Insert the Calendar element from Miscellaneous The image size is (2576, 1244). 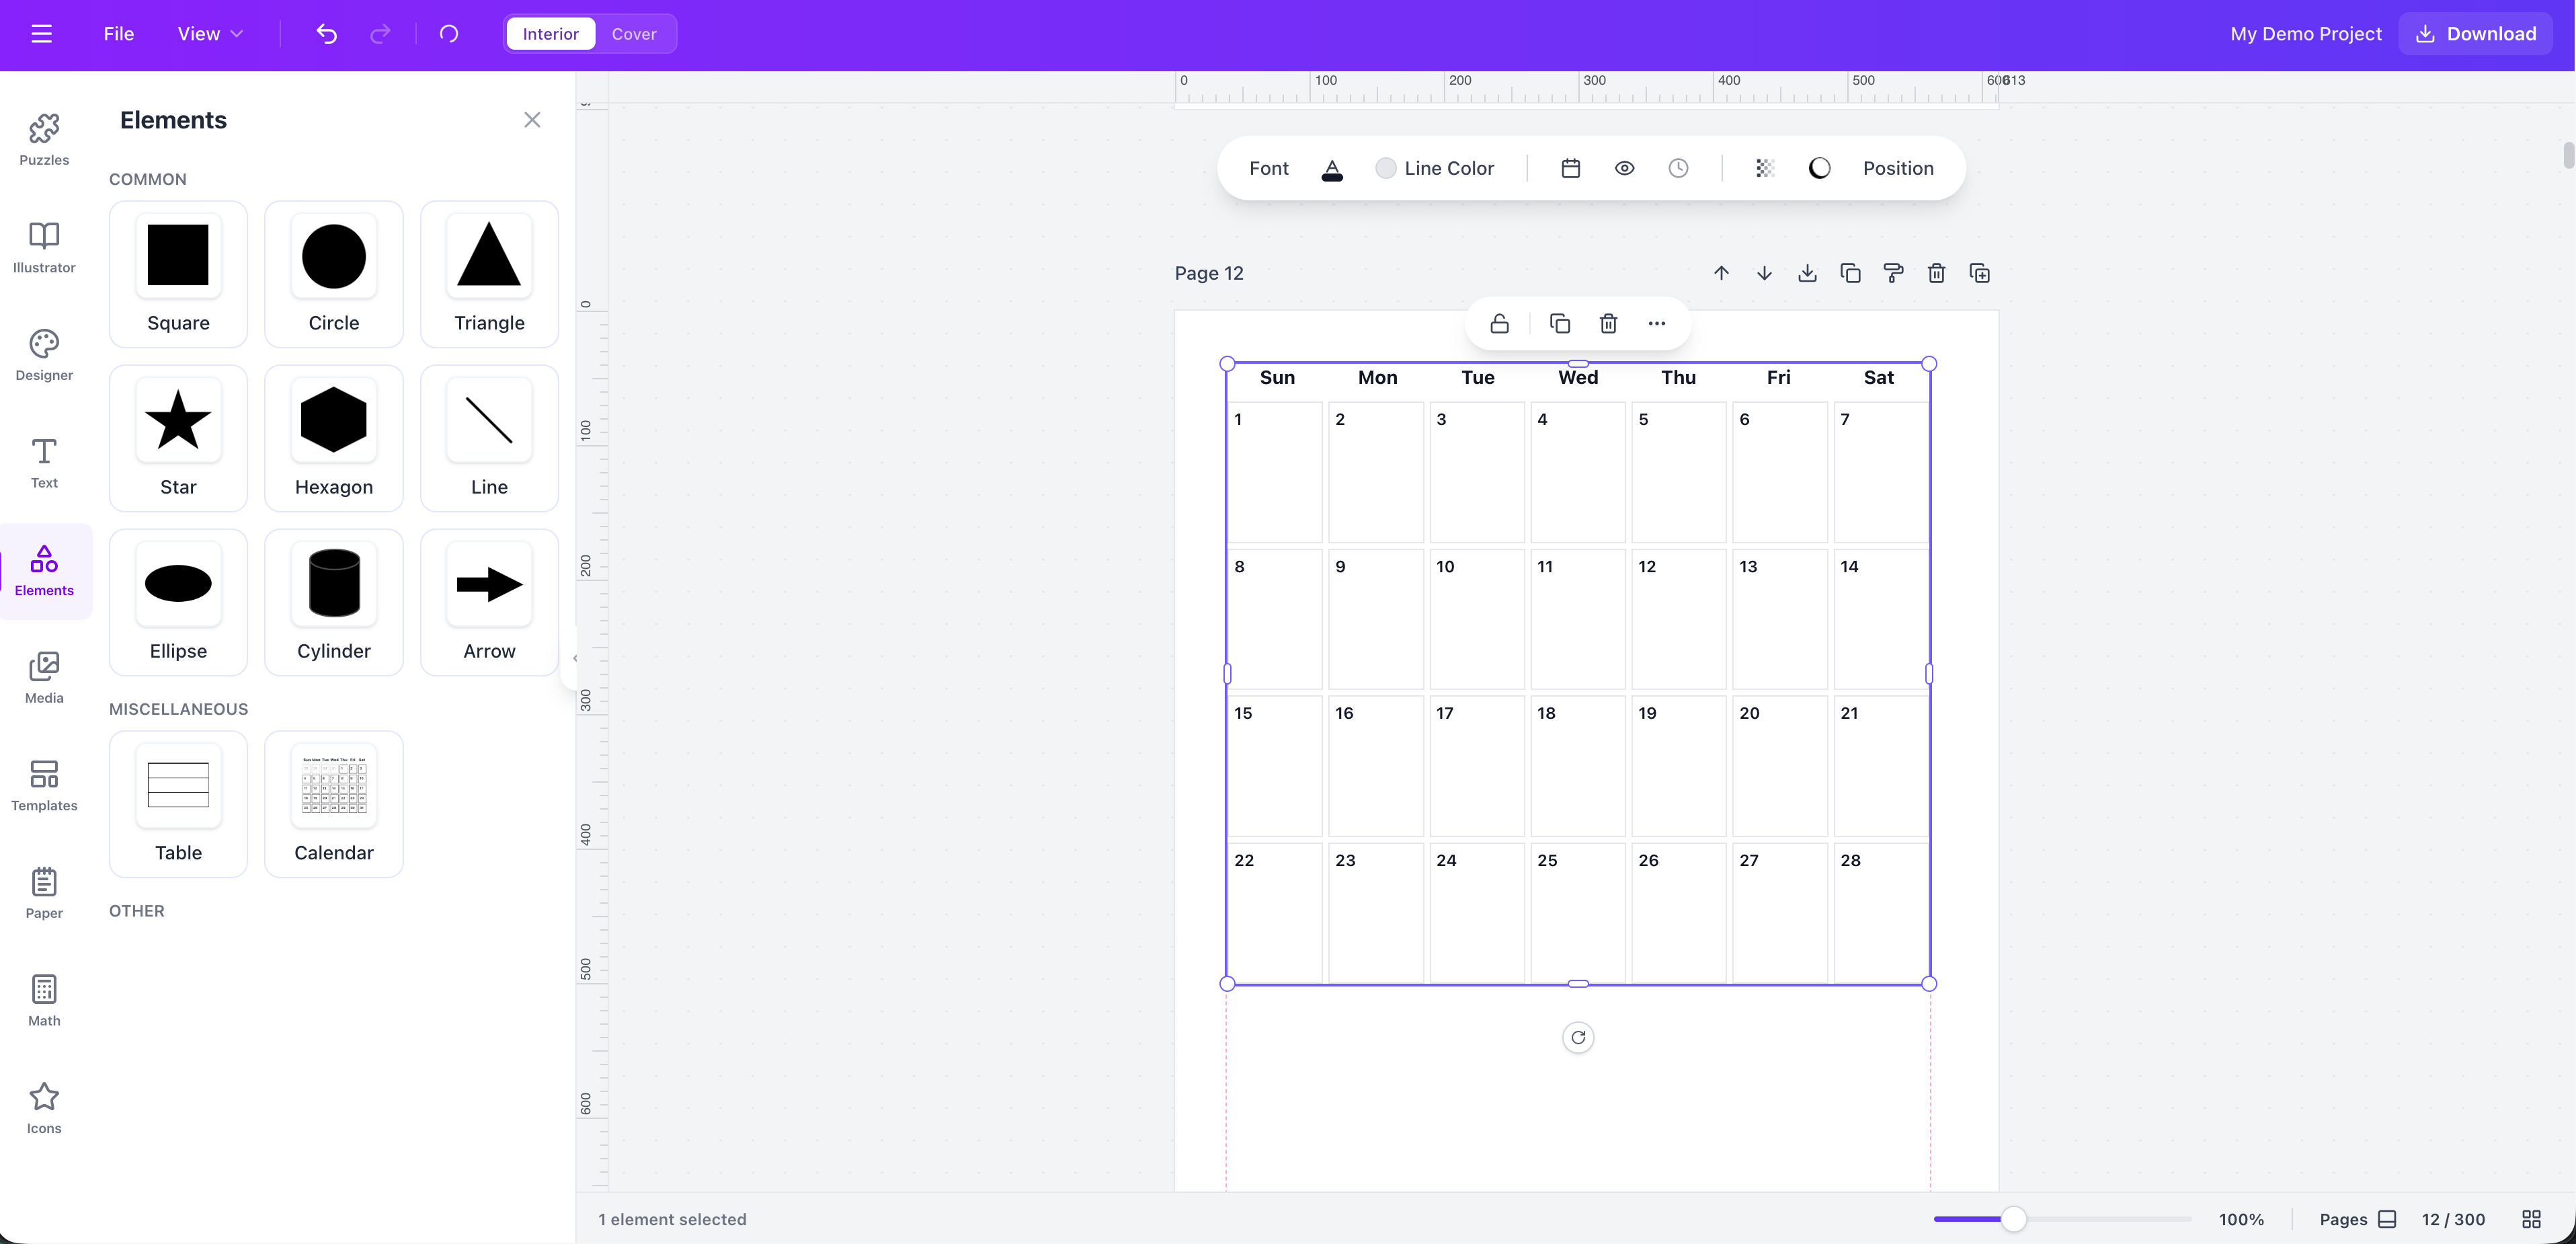click(334, 804)
